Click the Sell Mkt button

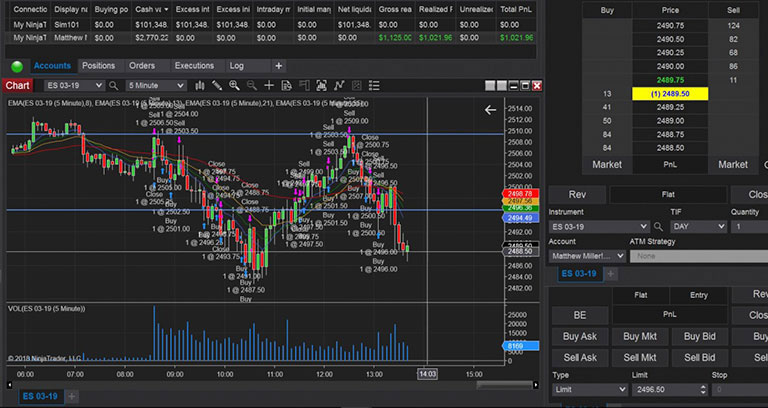click(640, 358)
